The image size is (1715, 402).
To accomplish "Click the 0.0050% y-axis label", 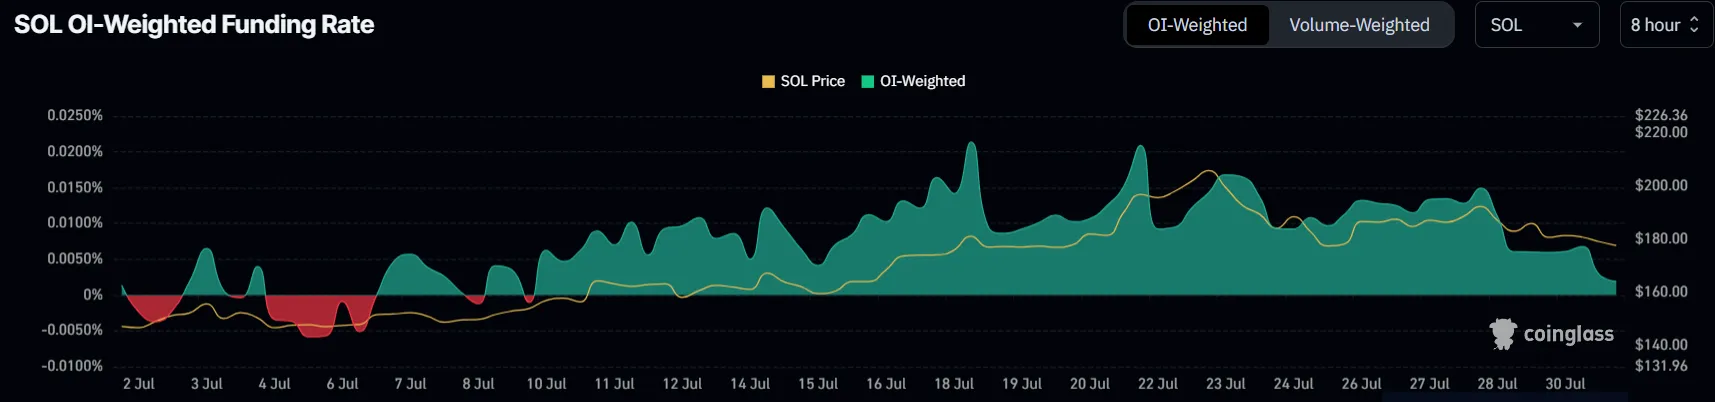I will 75,258.
